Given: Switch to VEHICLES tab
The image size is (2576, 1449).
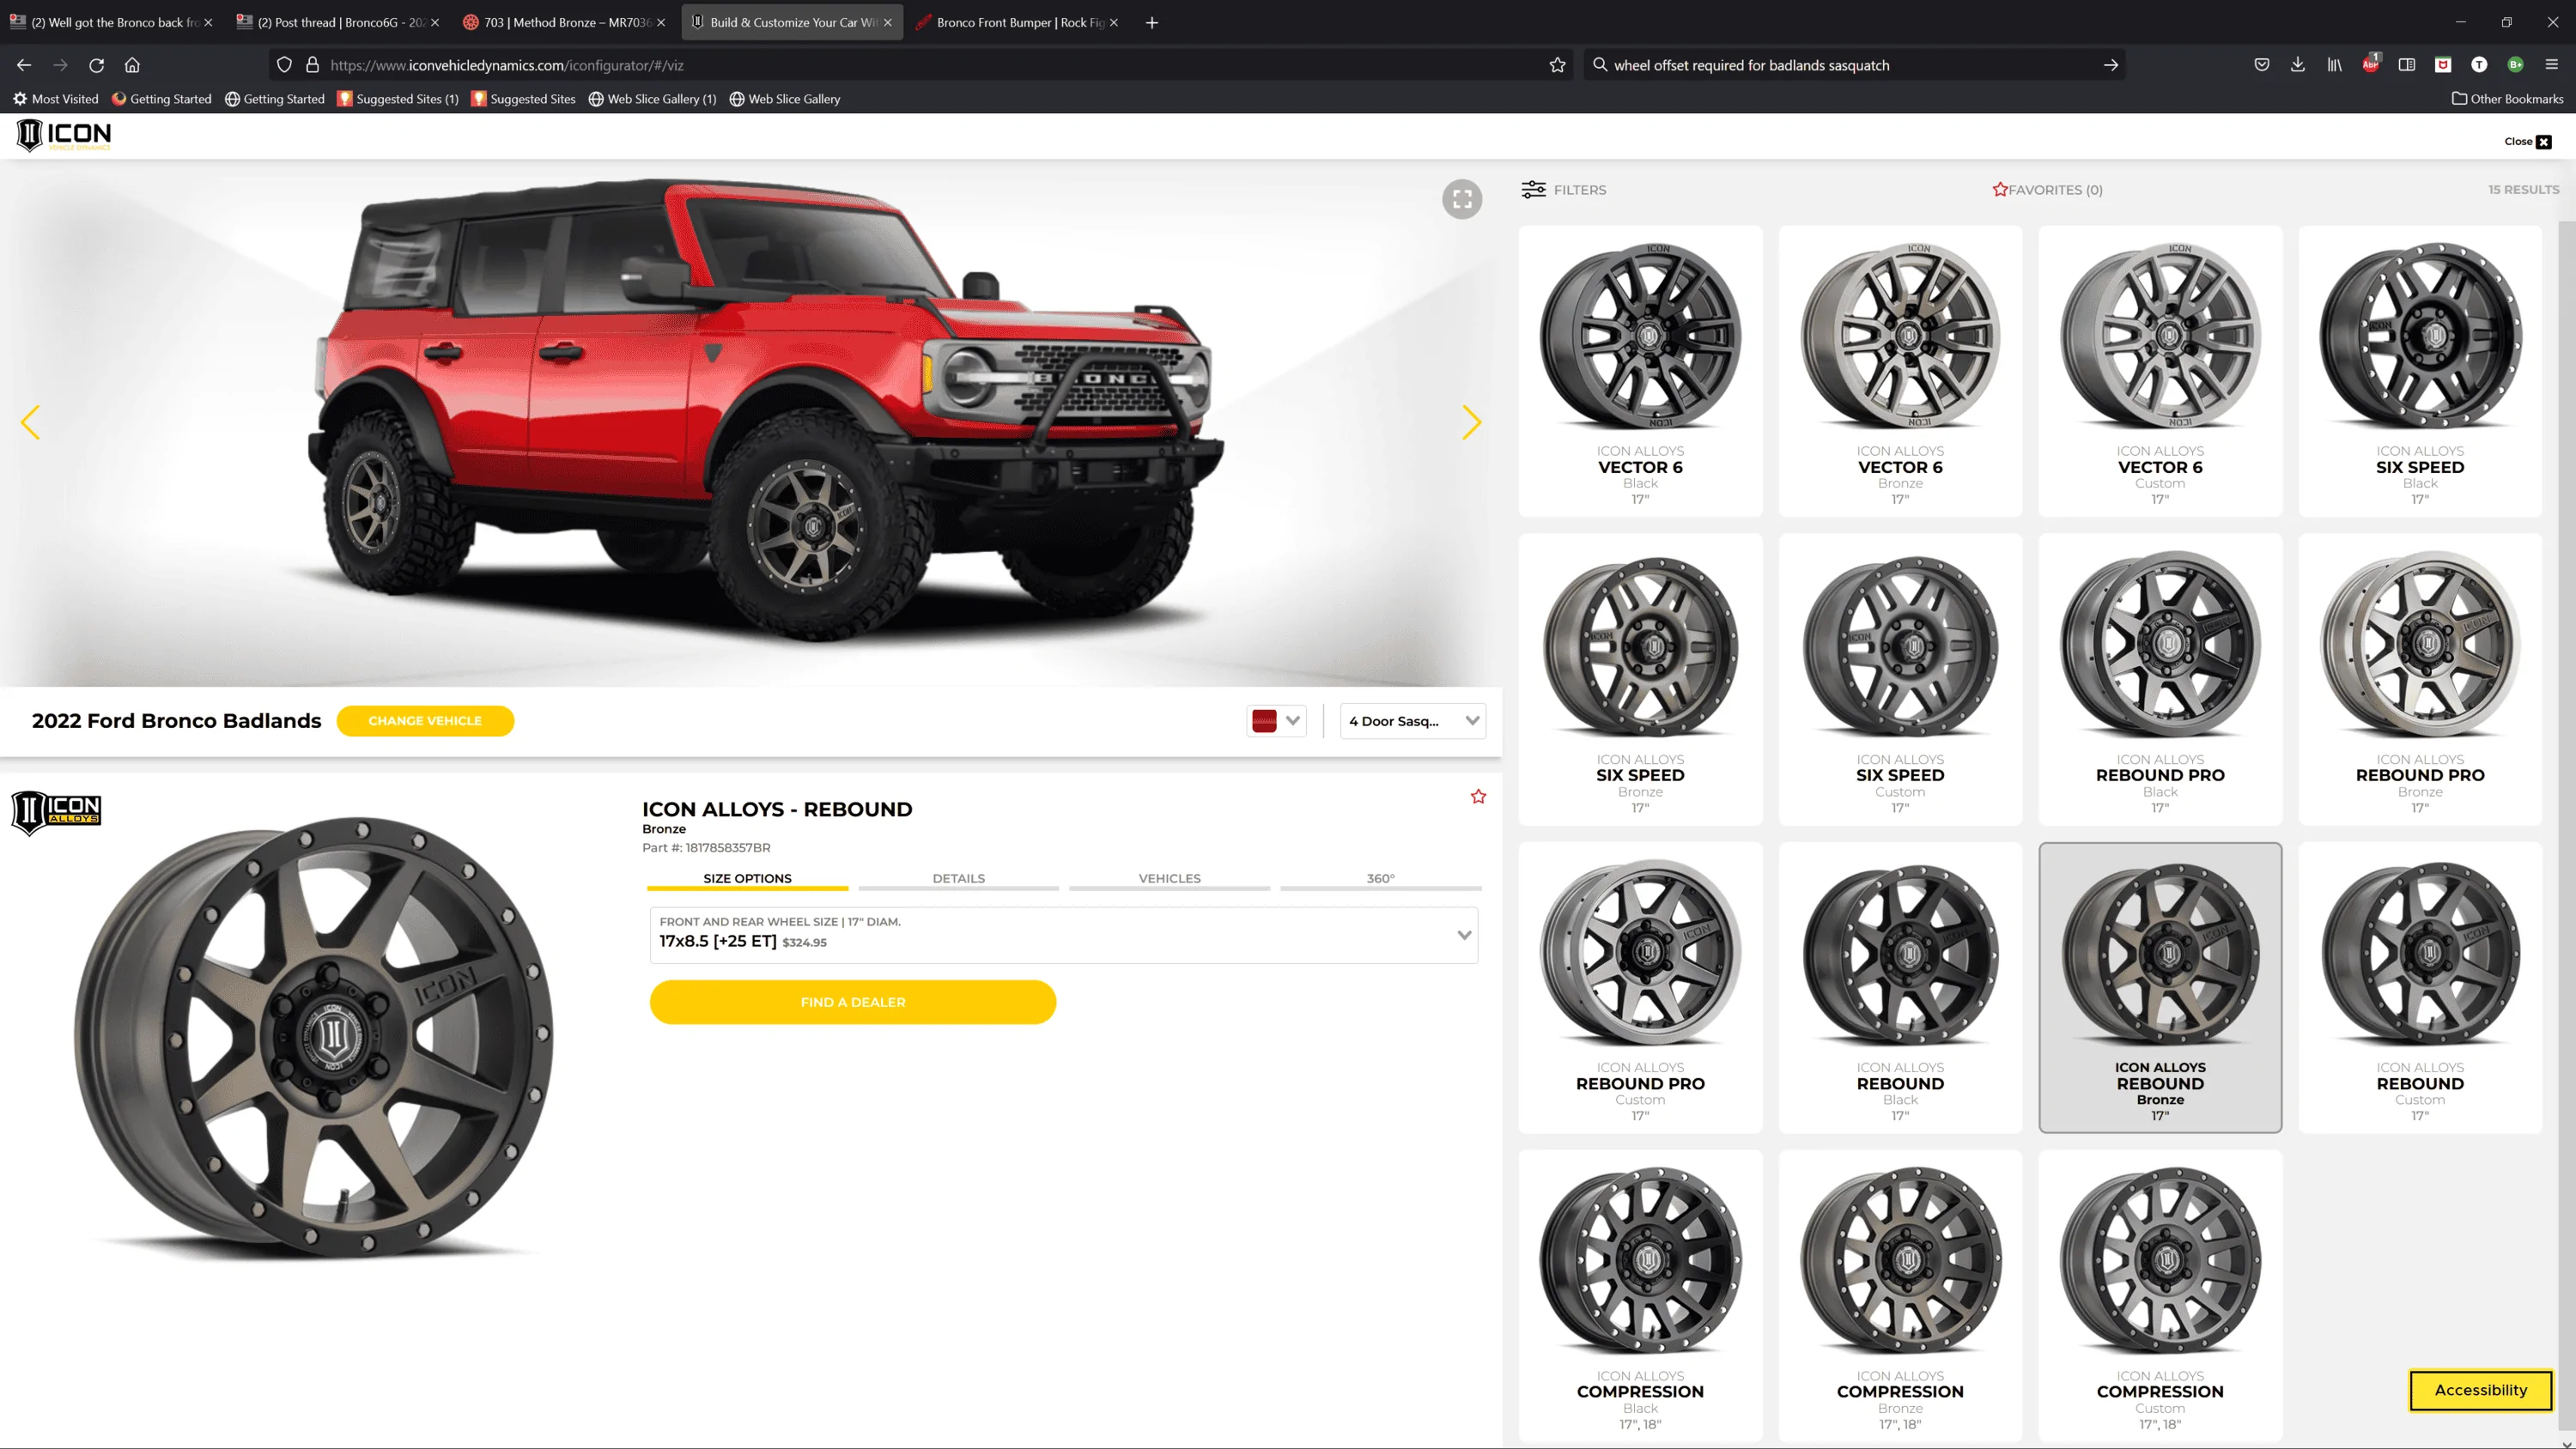Looking at the screenshot, I should (1169, 879).
